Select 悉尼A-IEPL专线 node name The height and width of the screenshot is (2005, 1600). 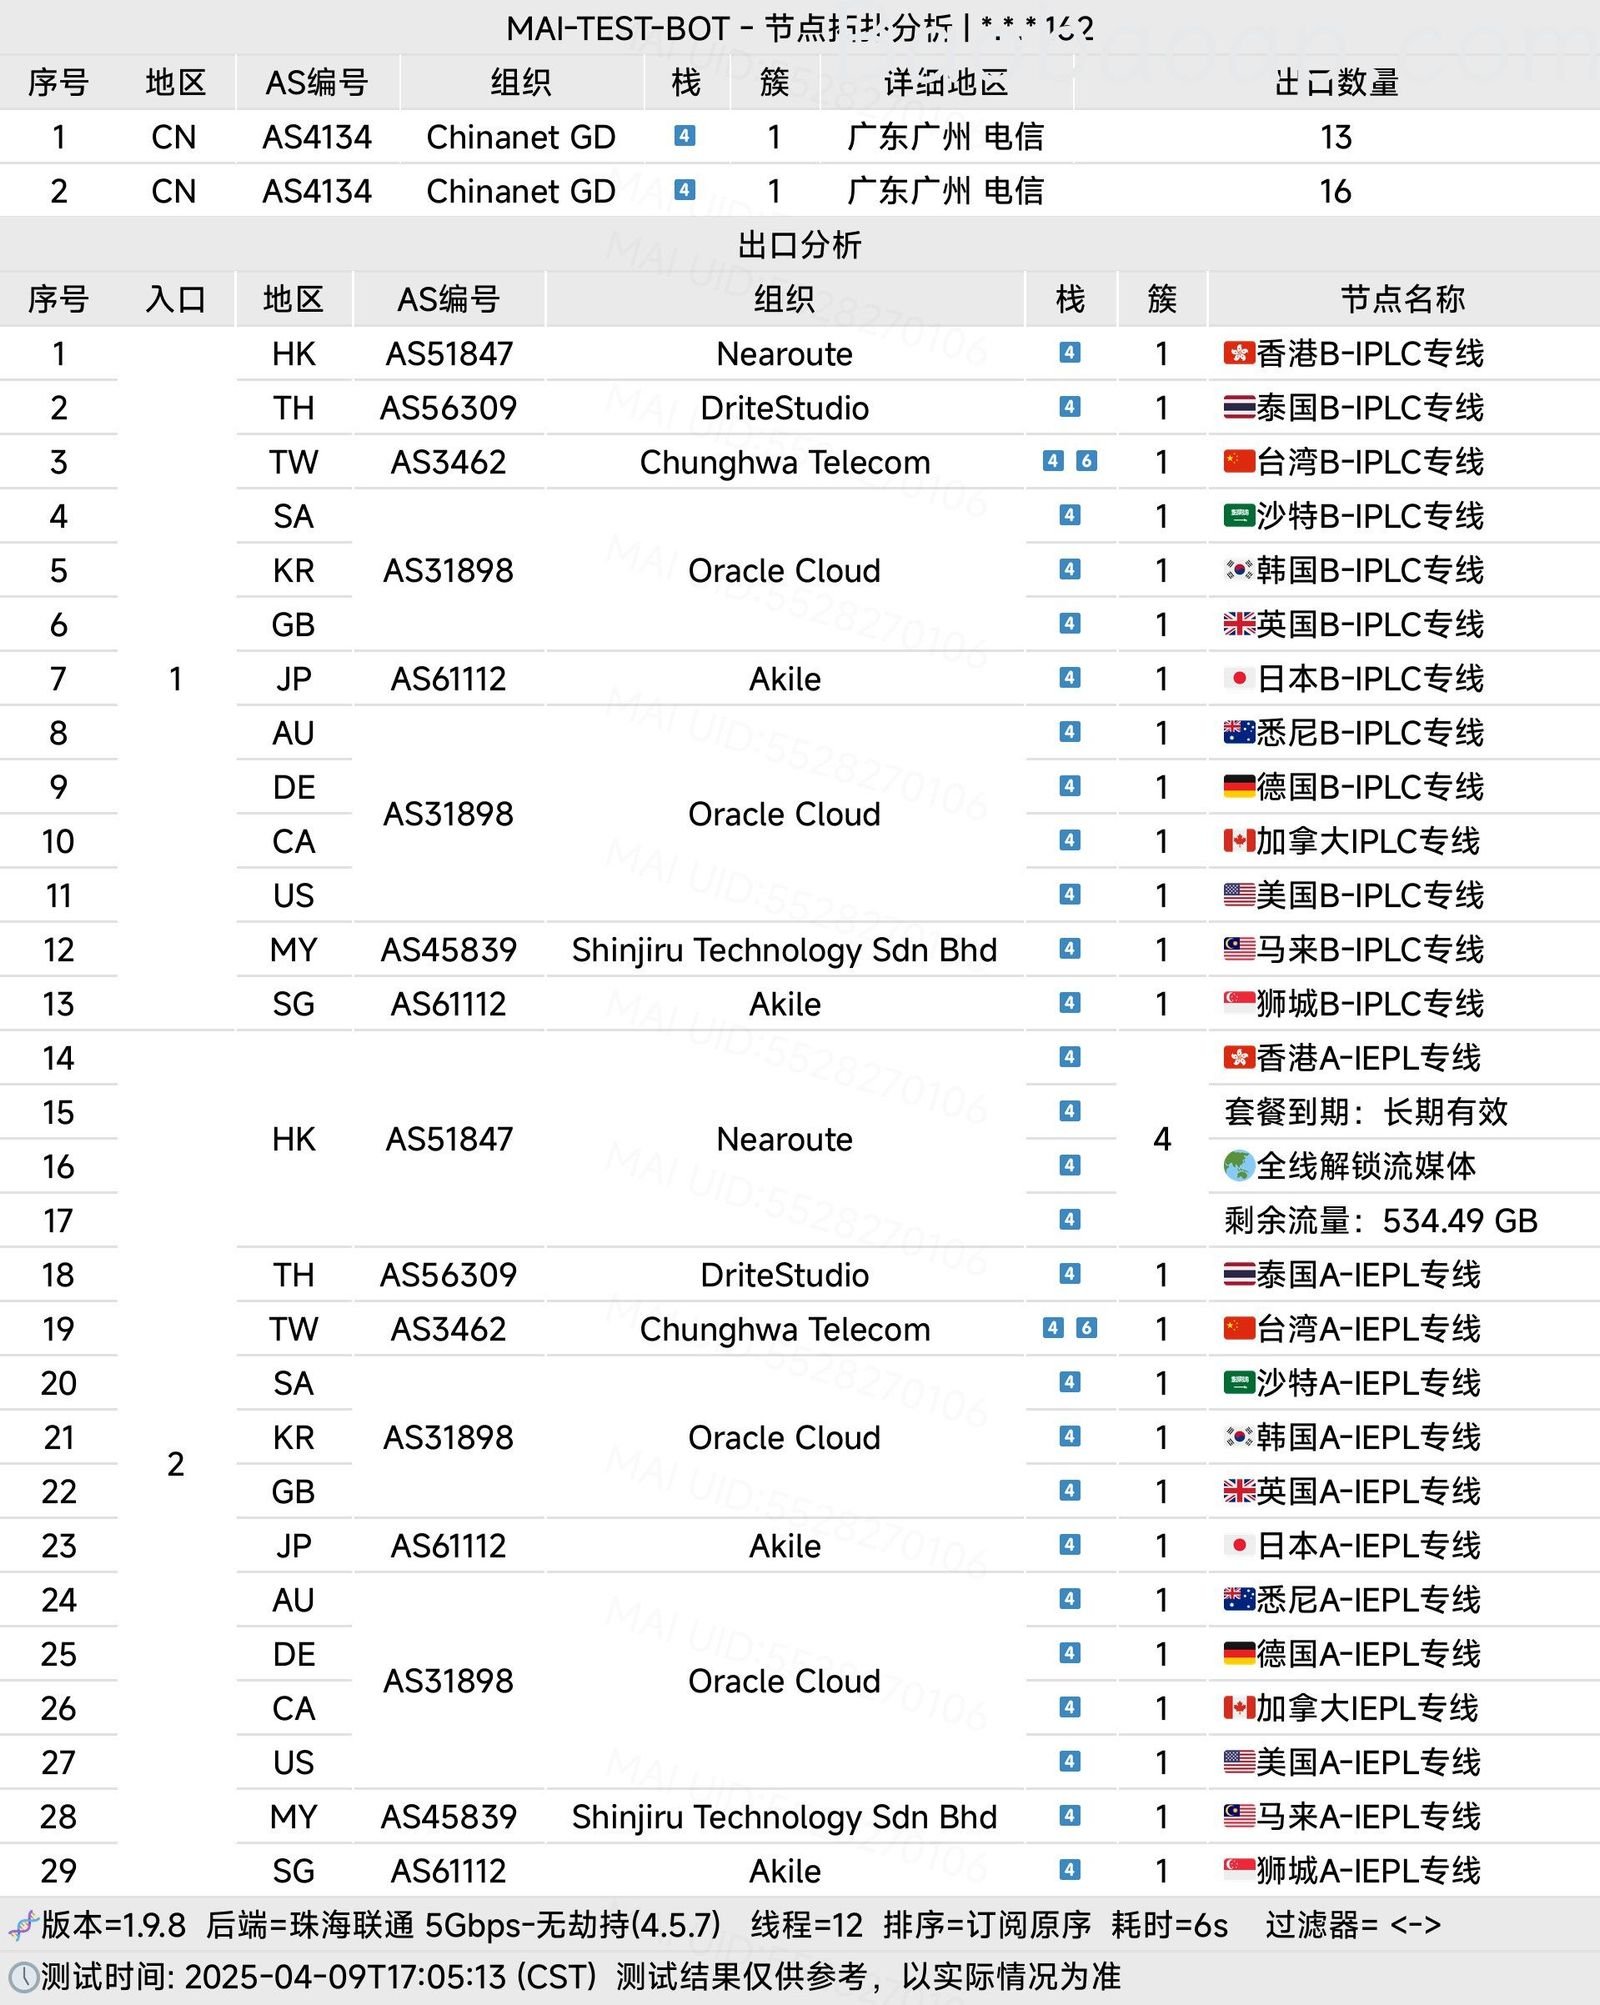tap(1368, 1600)
